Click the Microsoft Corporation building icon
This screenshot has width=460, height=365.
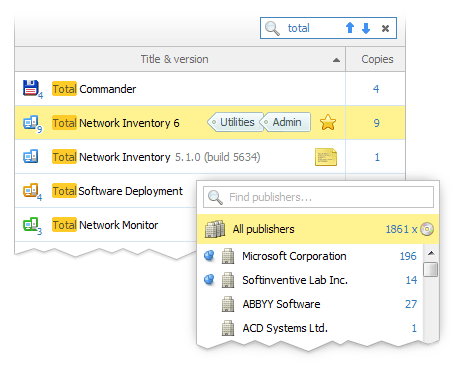pos(228,256)
